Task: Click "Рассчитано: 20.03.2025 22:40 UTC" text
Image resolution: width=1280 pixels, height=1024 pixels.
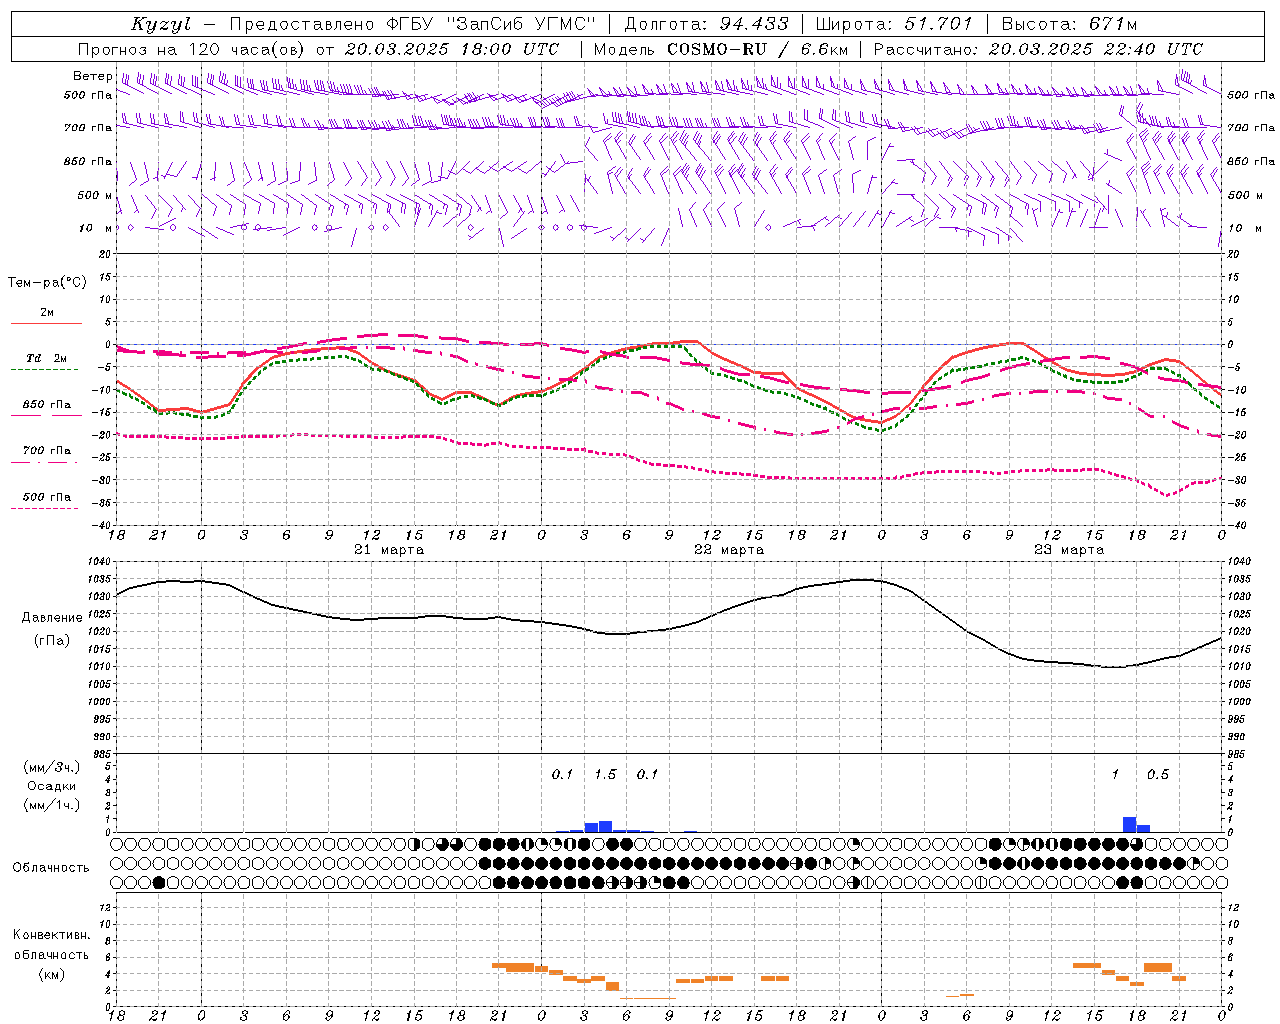Action: (x=1038, y=49)
